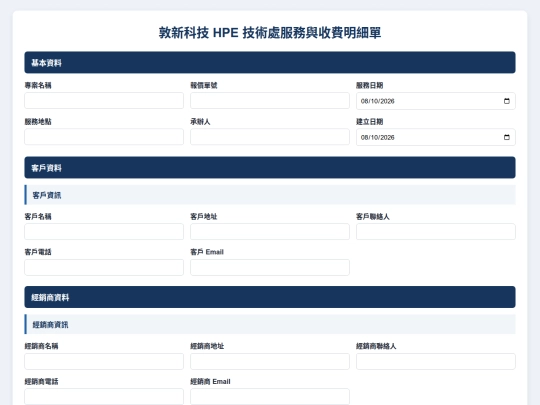Click the 服務日期 label

click(370, 85)
